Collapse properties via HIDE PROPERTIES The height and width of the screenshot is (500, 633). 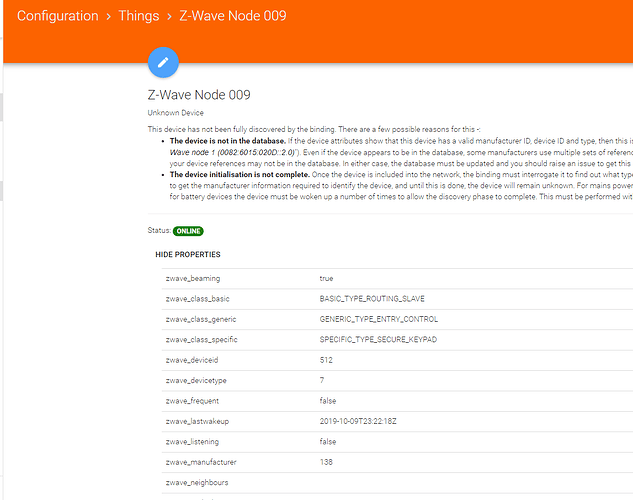tap(188, 255)
